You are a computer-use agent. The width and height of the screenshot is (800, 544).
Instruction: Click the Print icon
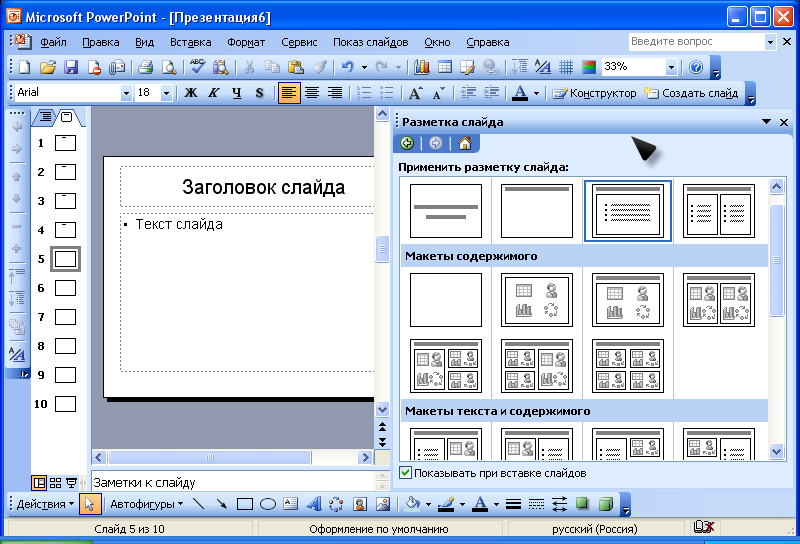[x=145, y=67]
